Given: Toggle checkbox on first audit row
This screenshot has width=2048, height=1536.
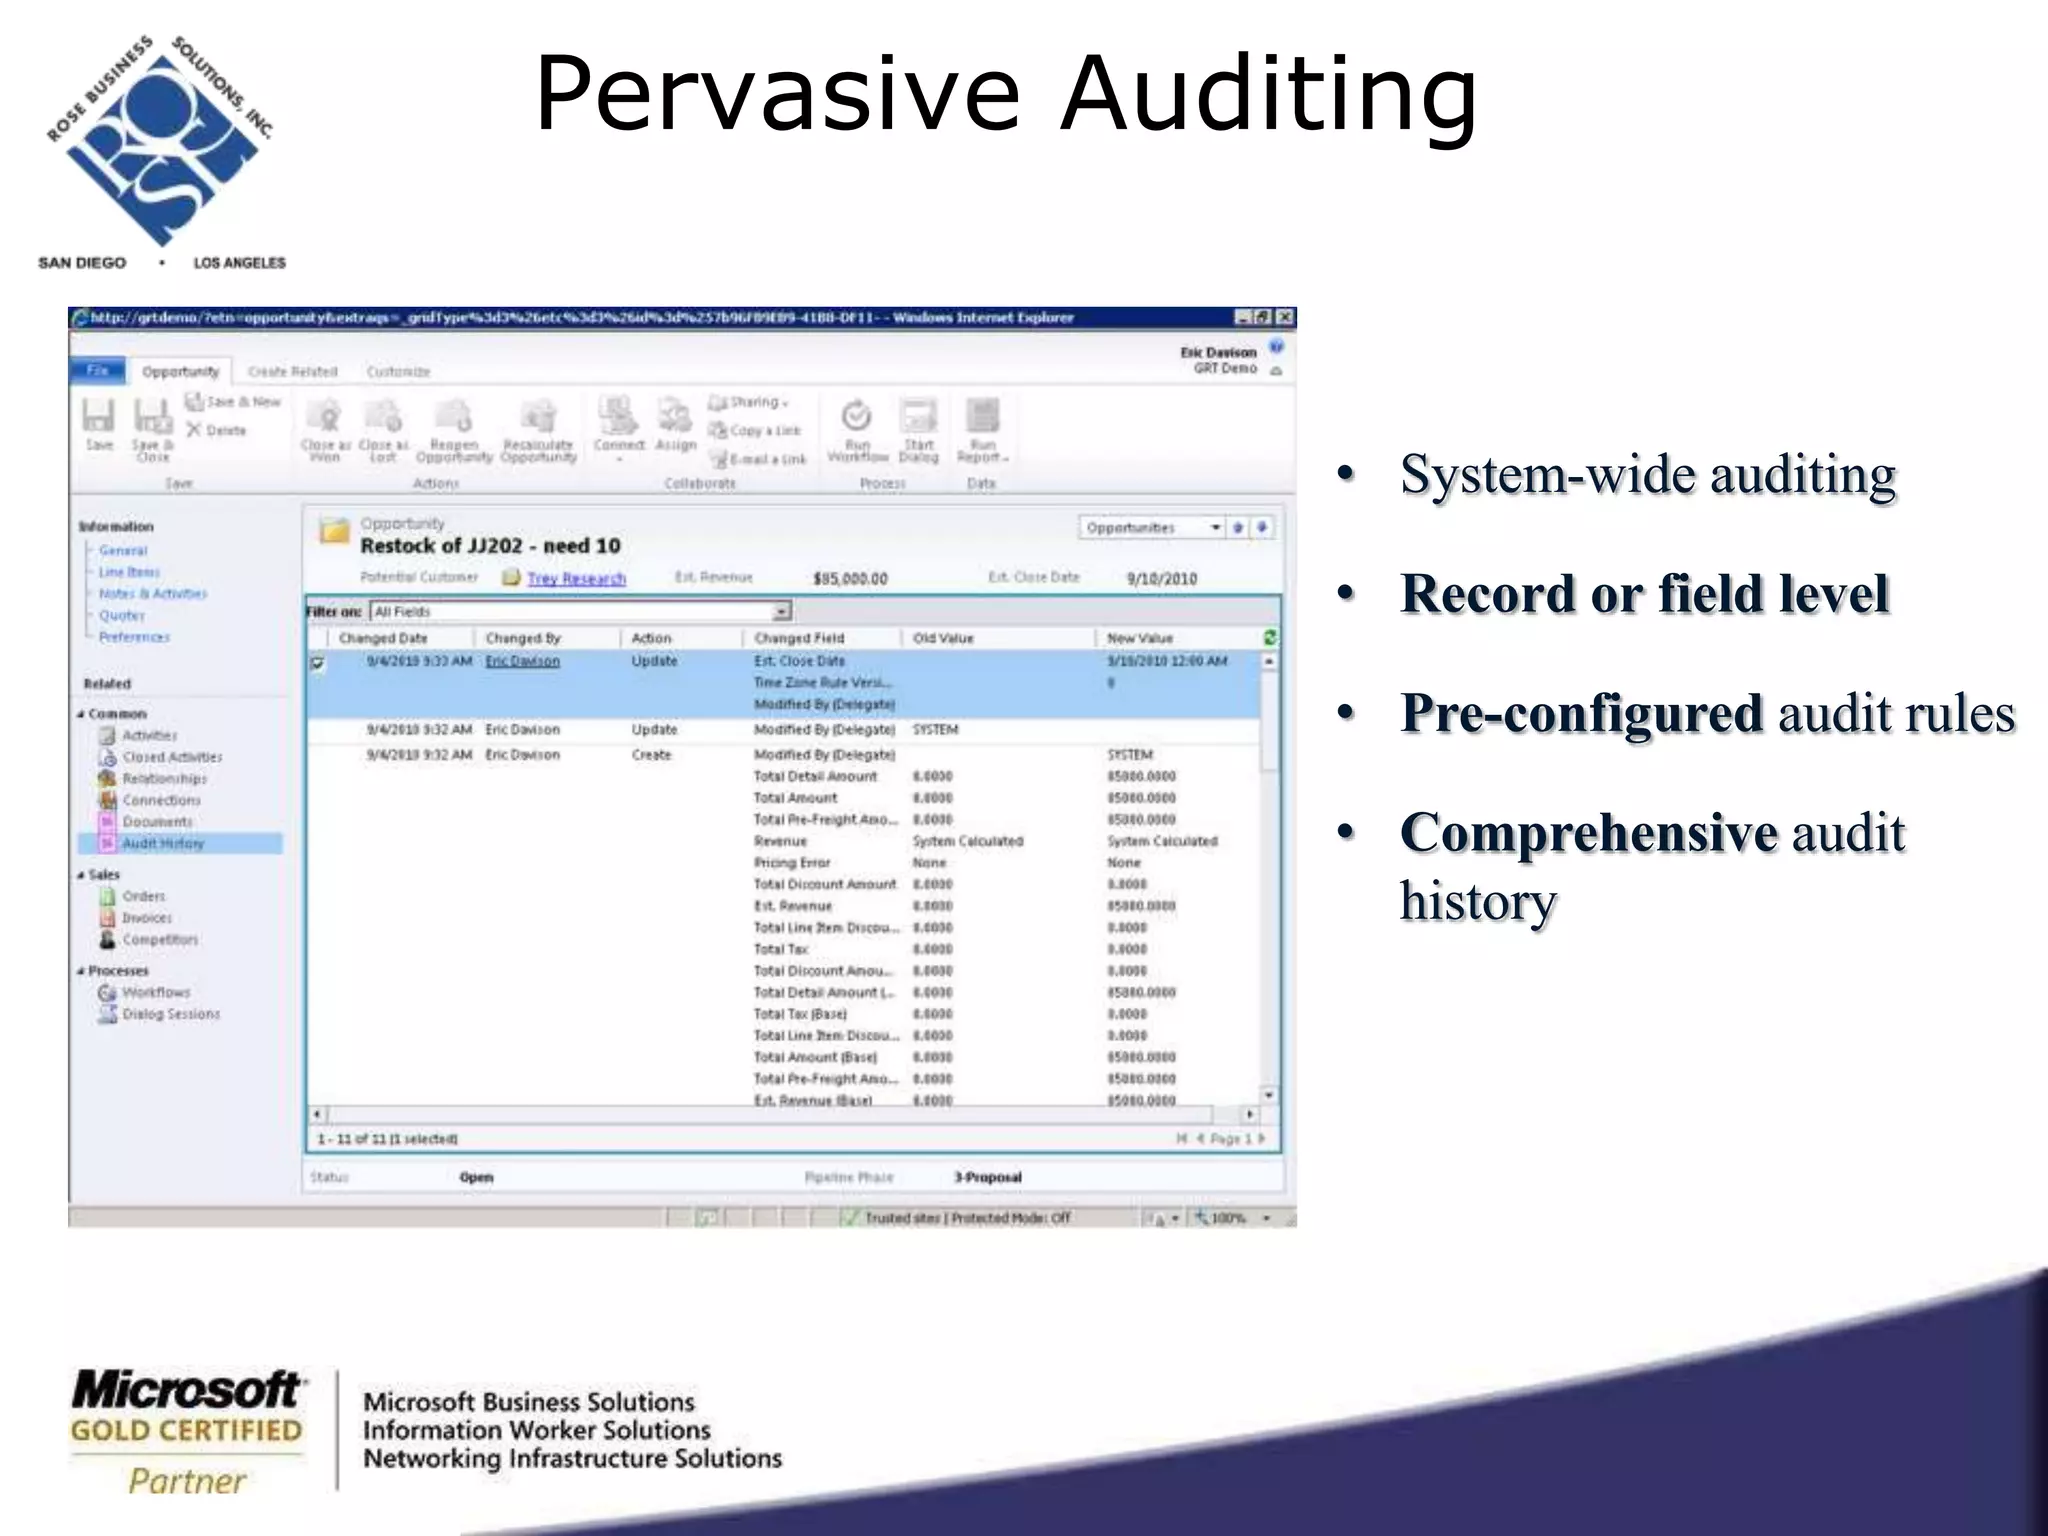Looking at the screenshot, I should (318, 662).
